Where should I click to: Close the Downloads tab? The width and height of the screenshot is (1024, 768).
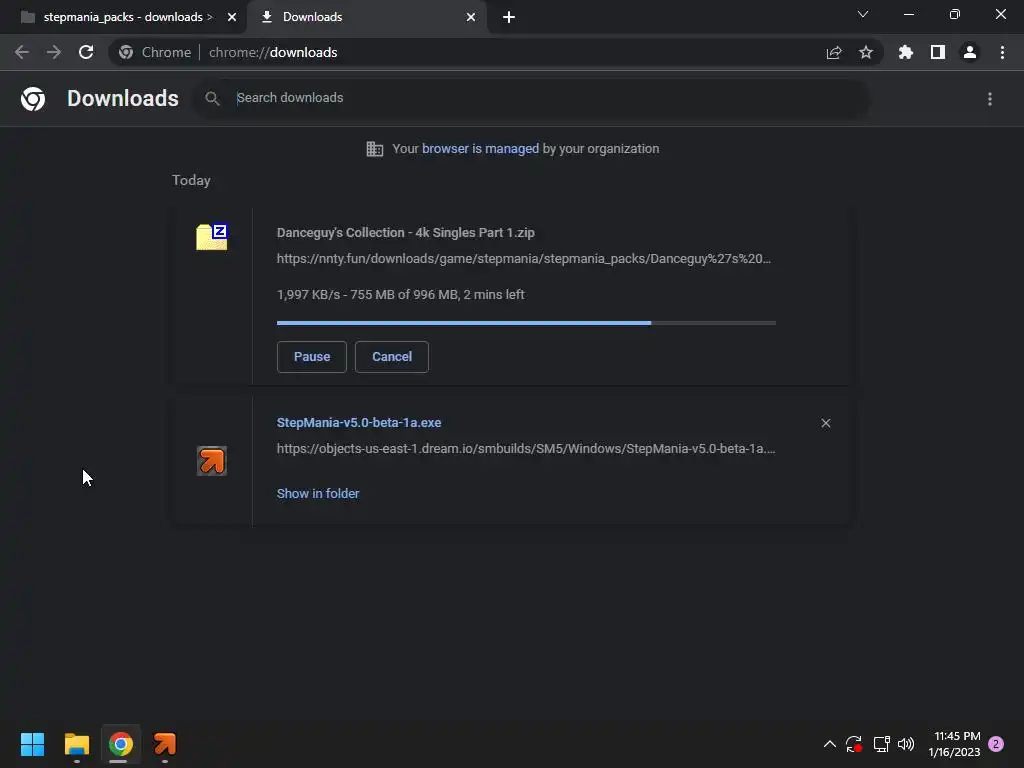pyautogui.click(x=471, y=17)
